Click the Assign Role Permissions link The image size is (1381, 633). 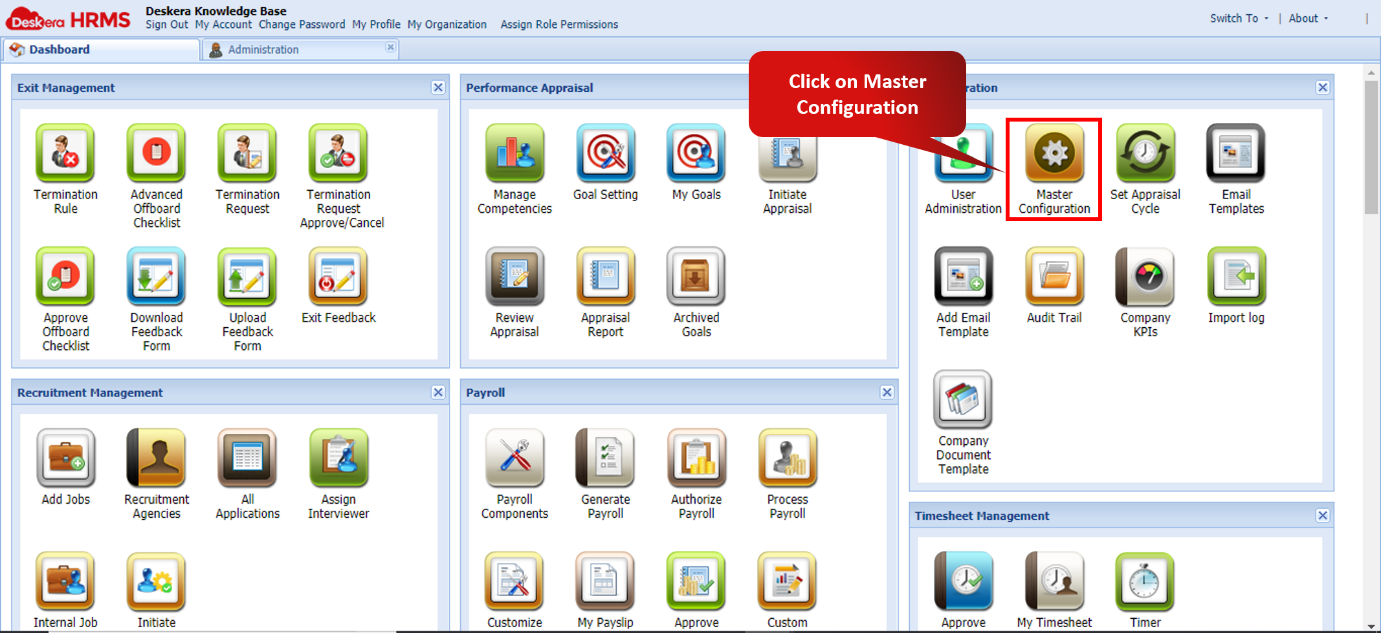coord(558,24)
